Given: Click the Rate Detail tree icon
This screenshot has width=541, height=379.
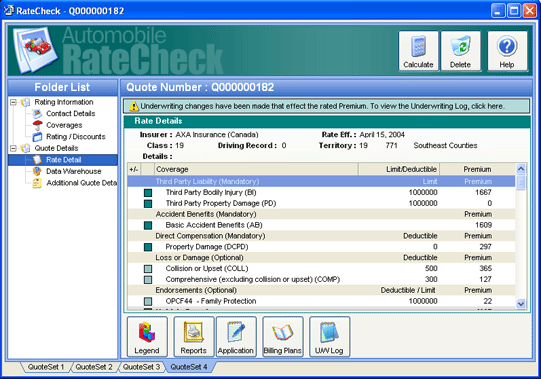Looking at the screenshot, I should pyautogui.click(x=37, y=160).
